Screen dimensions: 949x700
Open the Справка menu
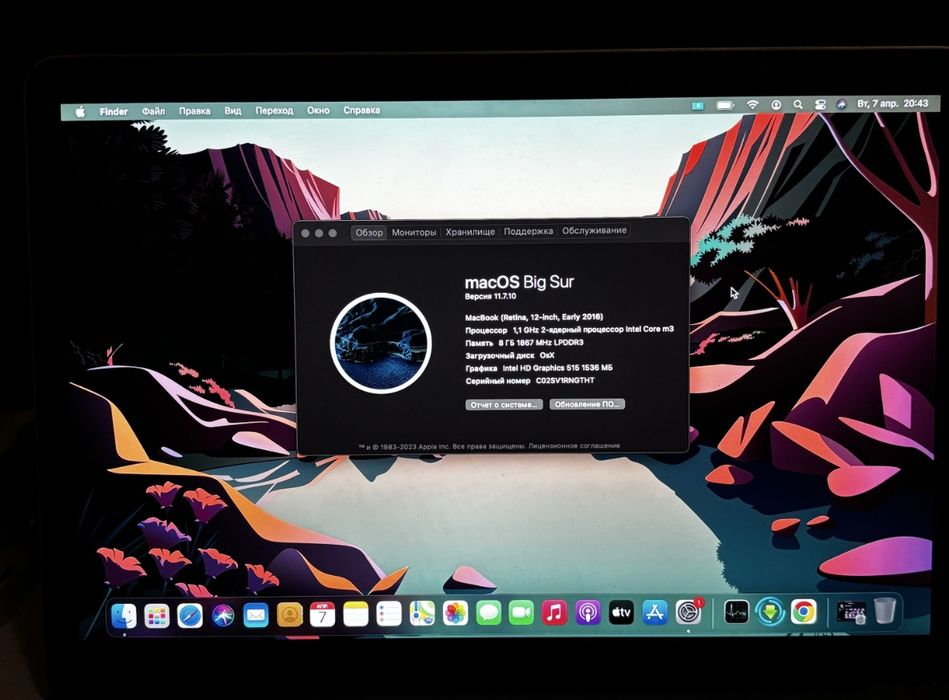[x=361, y=110]
